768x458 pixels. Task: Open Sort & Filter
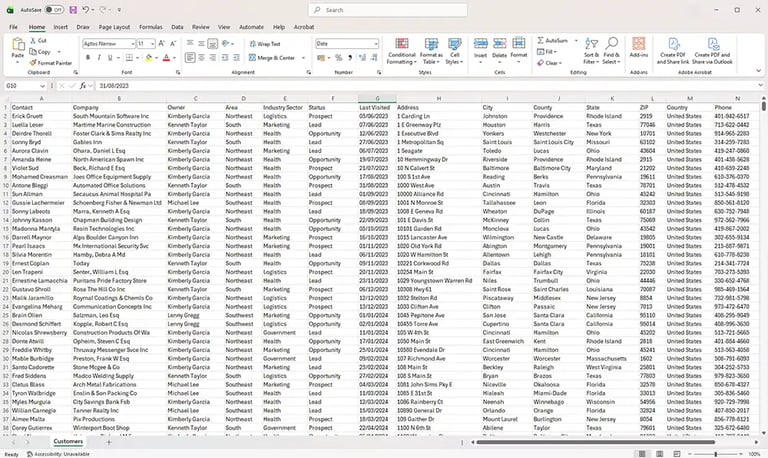pos(591,51)
